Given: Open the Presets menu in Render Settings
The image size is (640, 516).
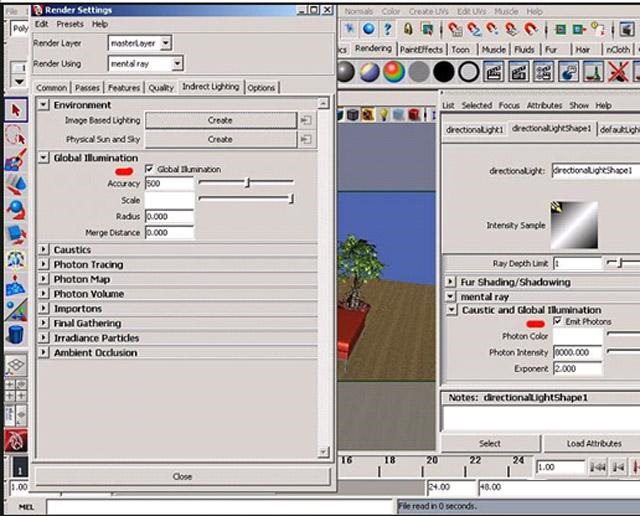Looking at the screenshot, I should (x=70, y=24).
